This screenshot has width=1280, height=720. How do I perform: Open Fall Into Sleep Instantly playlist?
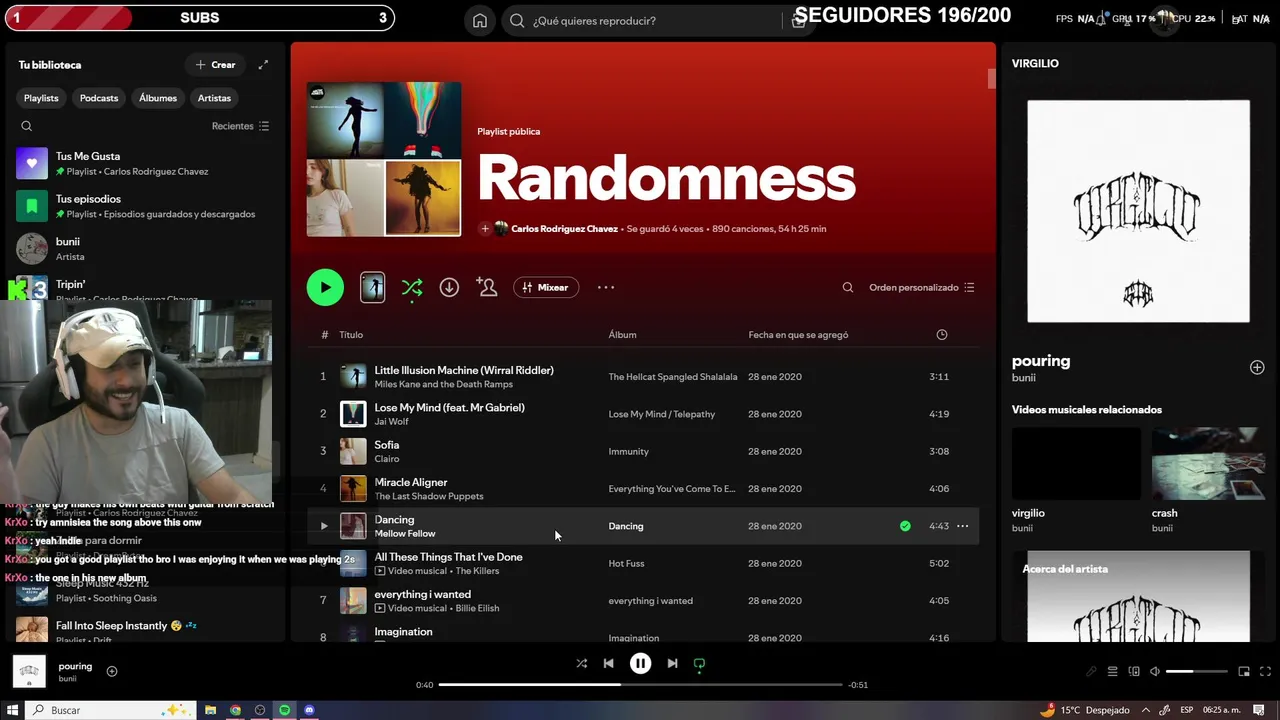(145, 630)
